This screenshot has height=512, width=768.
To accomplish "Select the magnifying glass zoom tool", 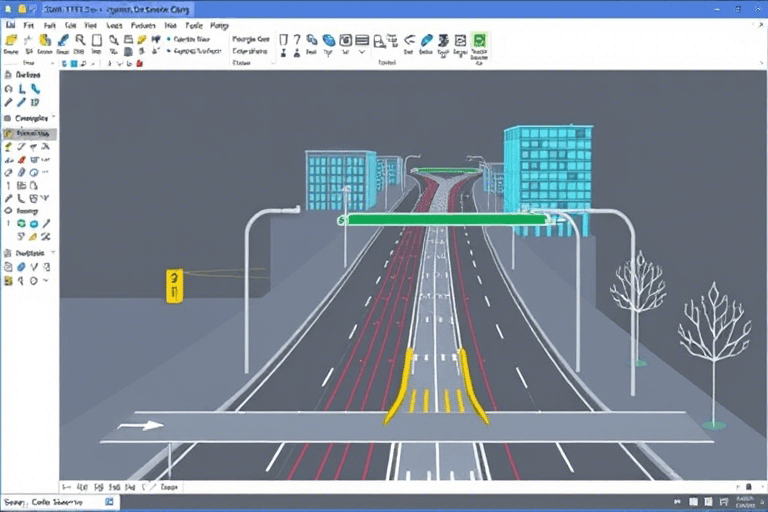I will click(x=114, y=41).
